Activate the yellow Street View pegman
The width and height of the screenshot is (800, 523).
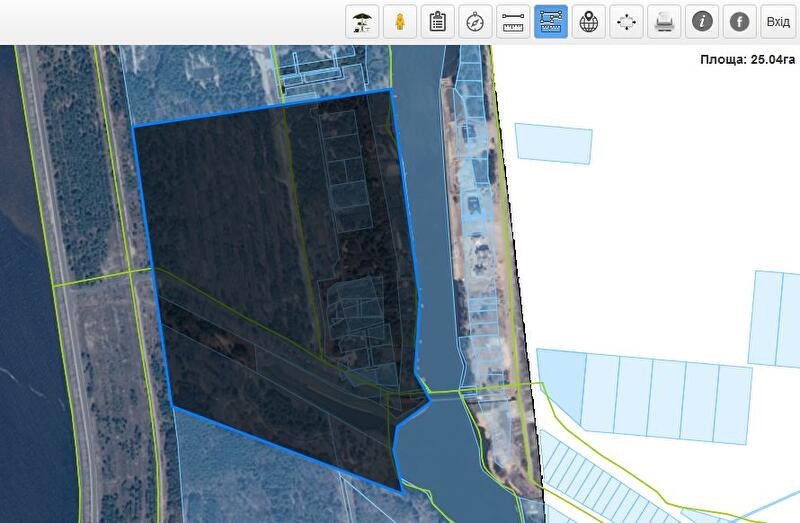tap(399, 21)
